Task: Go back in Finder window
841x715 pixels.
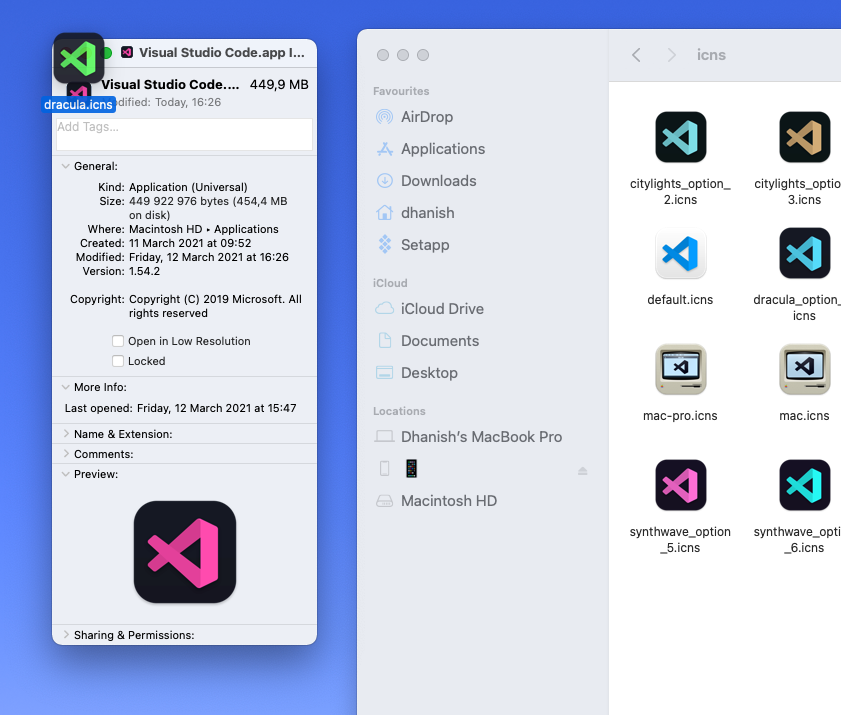Action: [636, 55]
